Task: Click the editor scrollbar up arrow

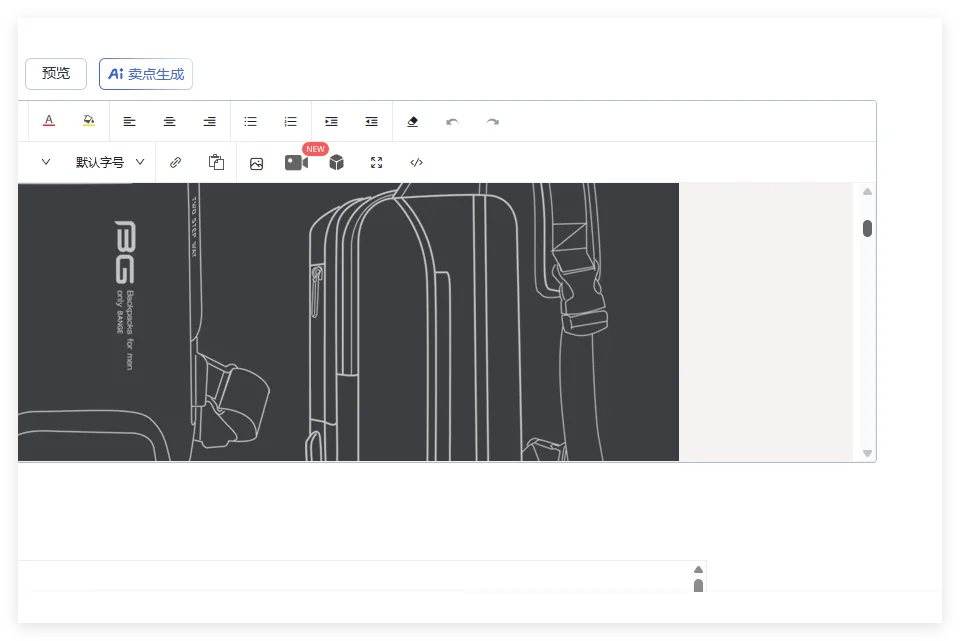Action: click(x=867, y=192)
